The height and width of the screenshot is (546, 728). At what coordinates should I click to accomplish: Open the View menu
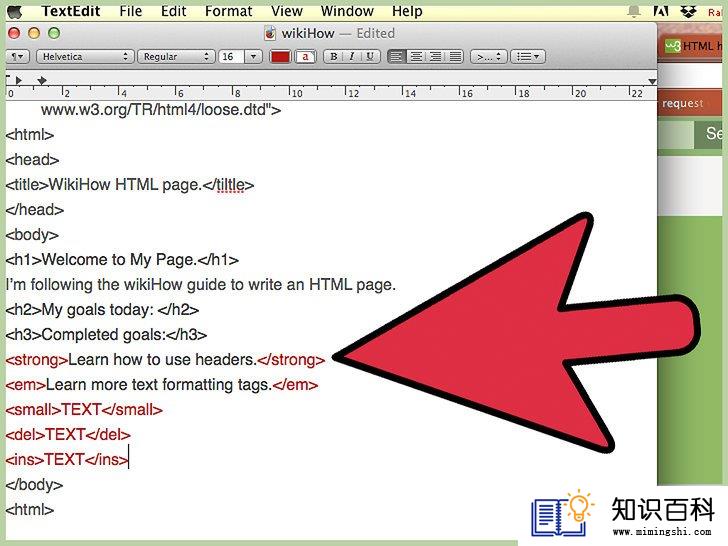(286, 11)
